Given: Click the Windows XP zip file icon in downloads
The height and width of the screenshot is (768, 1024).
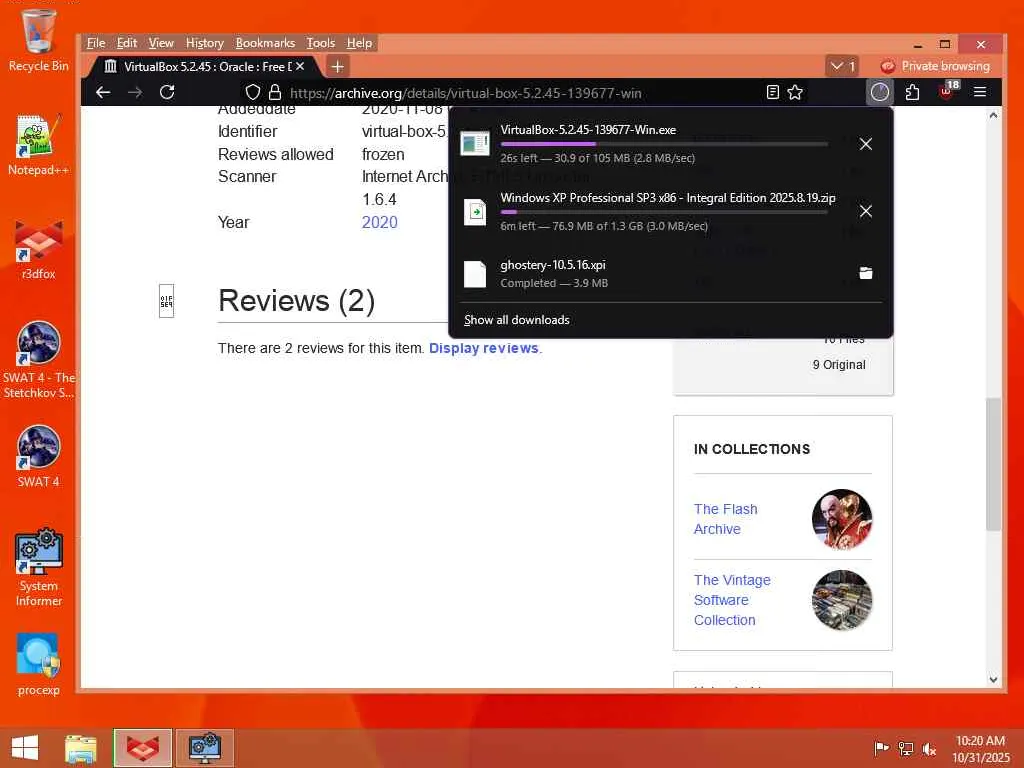Looking at the screenshot, I should [x=475, y=212].
